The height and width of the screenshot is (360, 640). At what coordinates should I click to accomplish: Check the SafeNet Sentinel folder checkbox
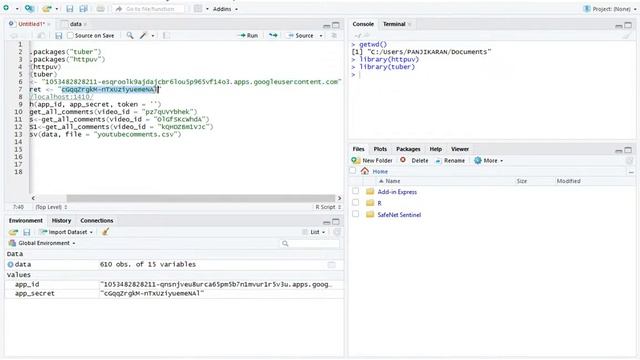click(x=356, y=213)
